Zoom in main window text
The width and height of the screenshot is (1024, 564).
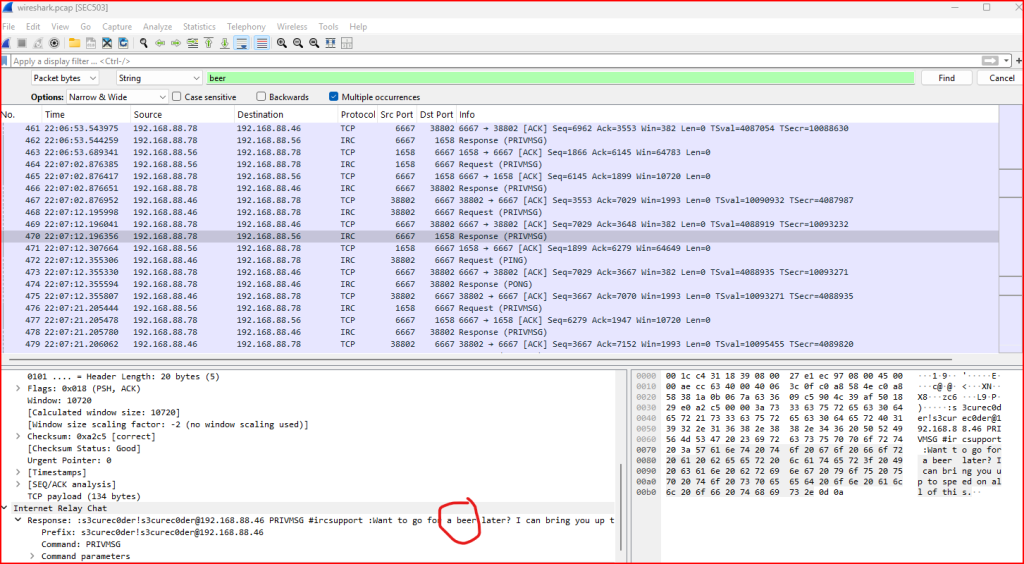281,43
